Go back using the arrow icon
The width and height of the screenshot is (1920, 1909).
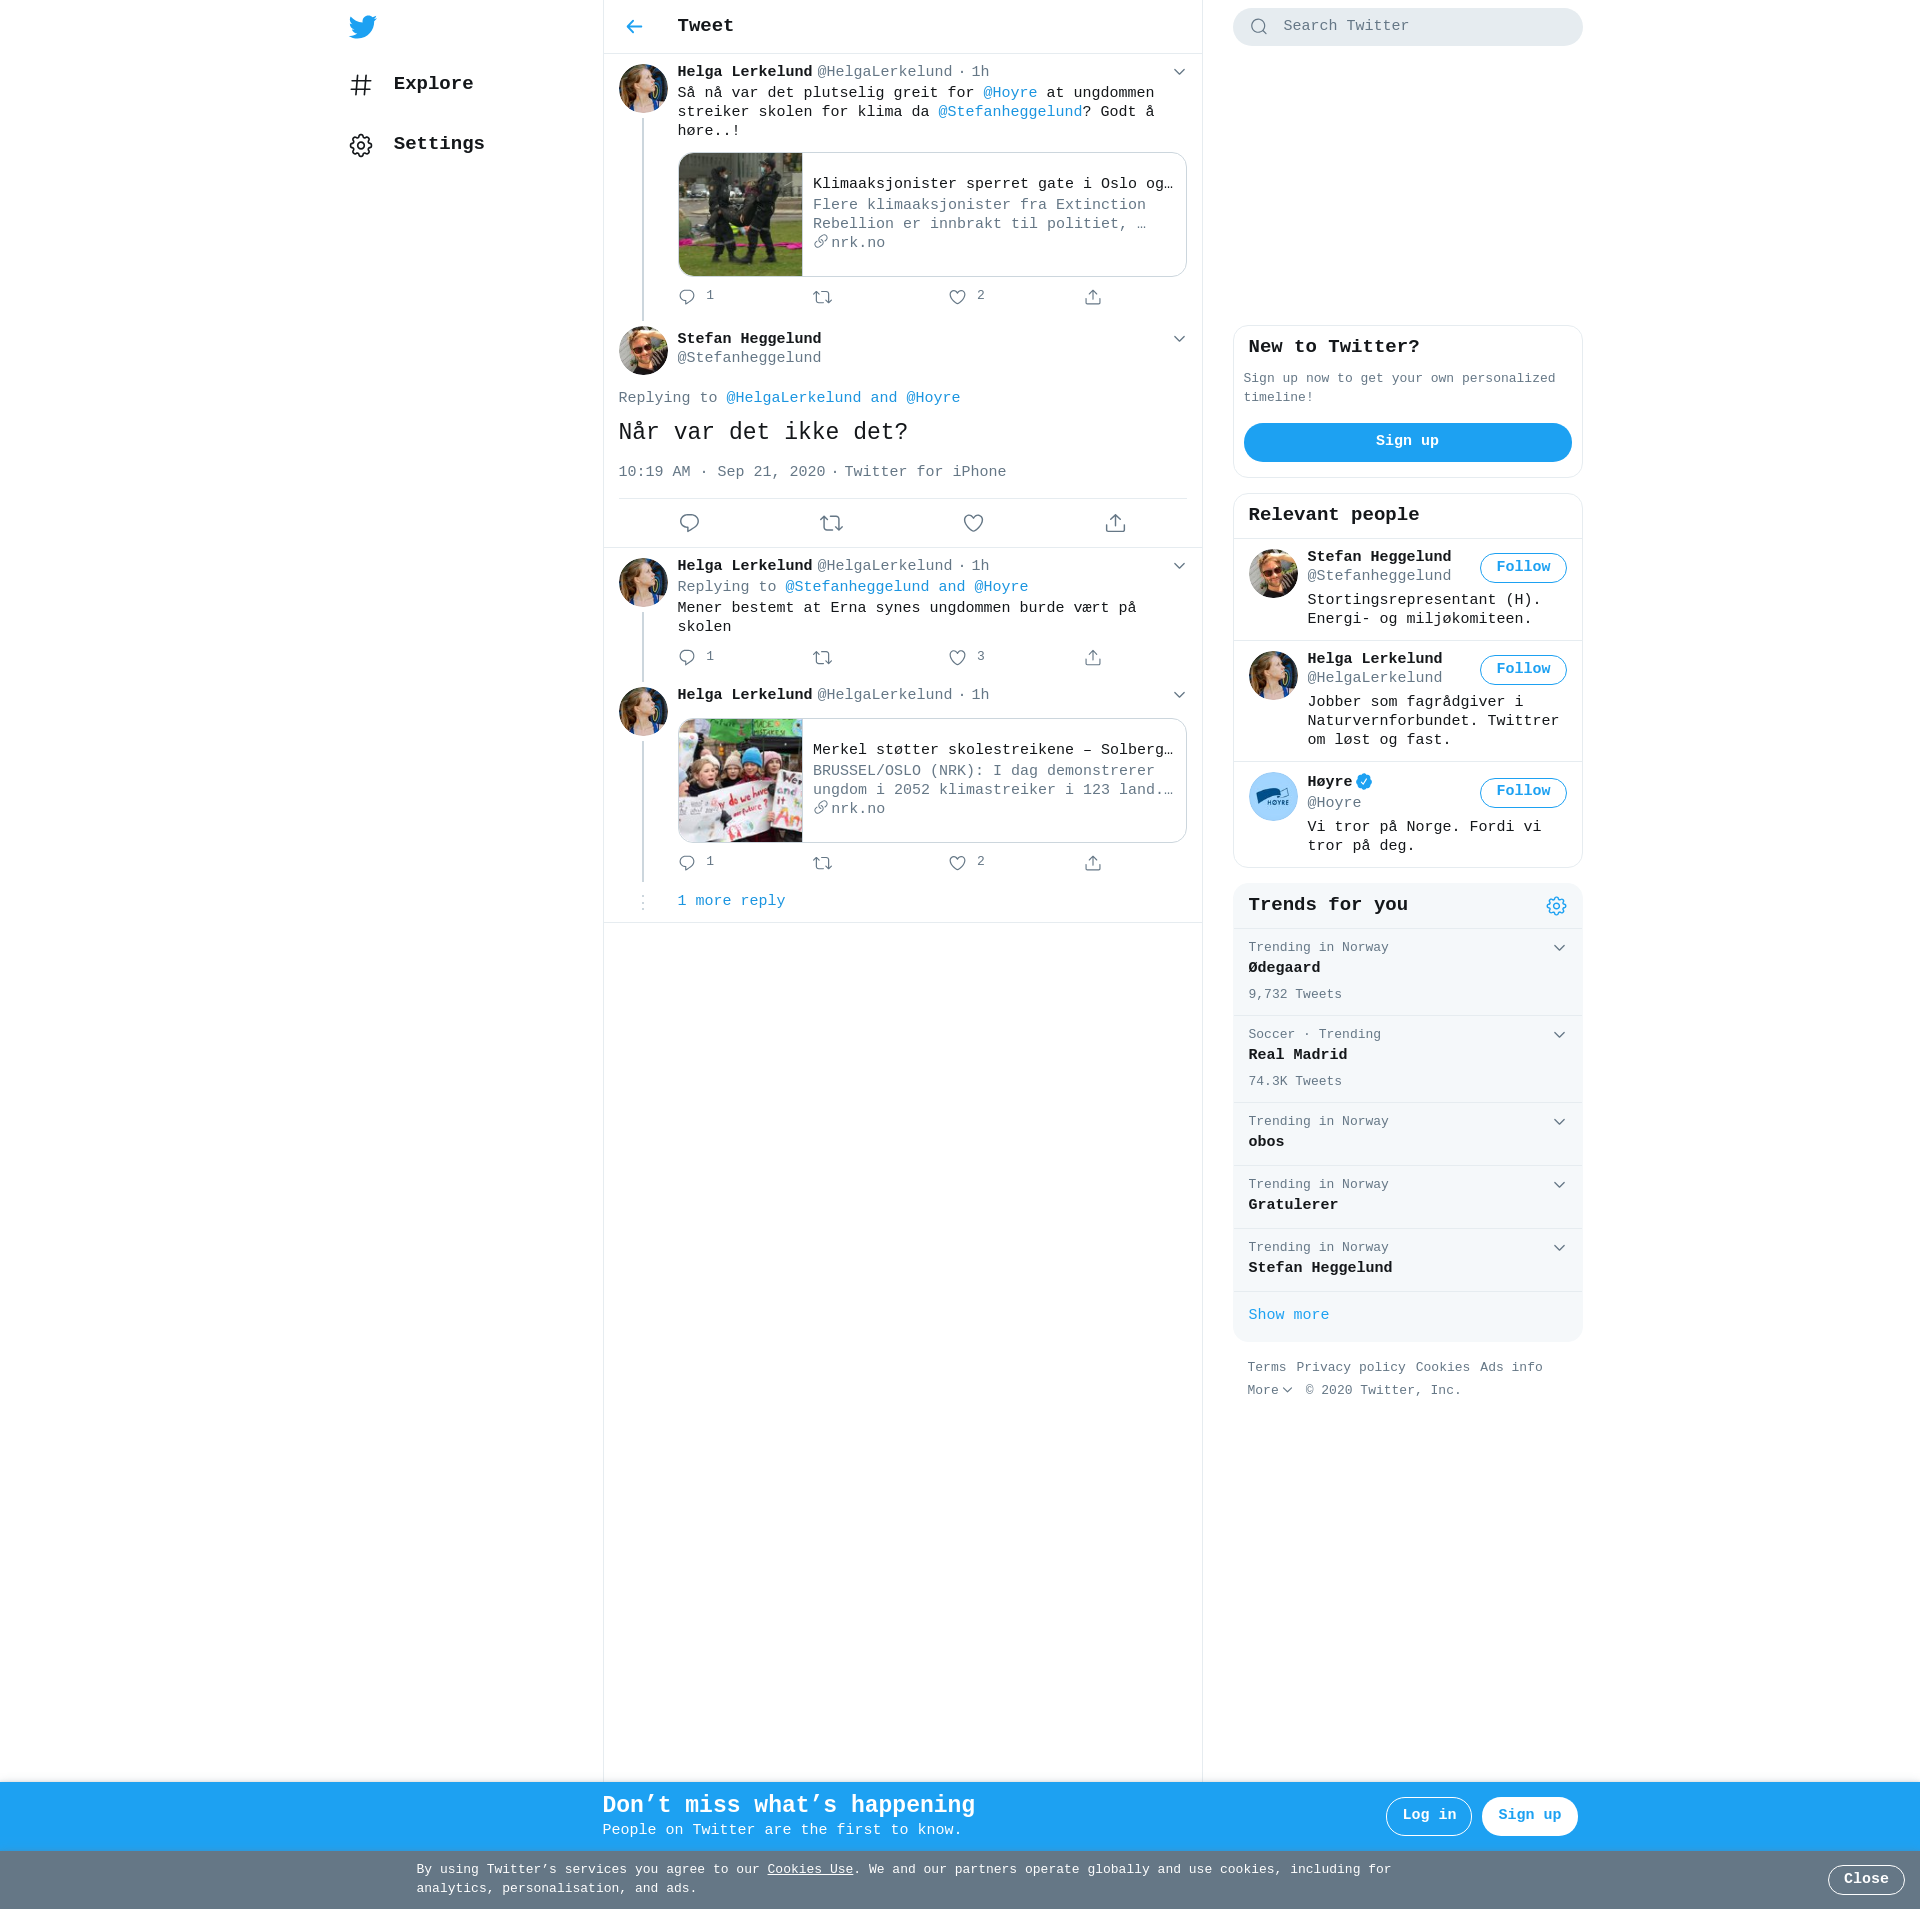click(634, 27)
